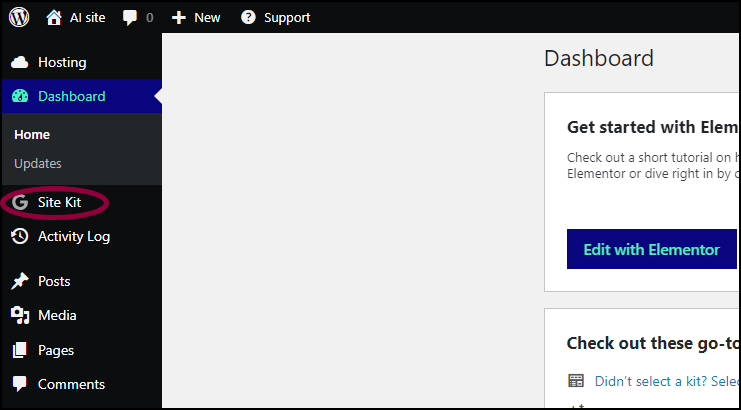Follow the "Didn't select a kit?" link
Screen dimensions: 741x410
[667, 381]
